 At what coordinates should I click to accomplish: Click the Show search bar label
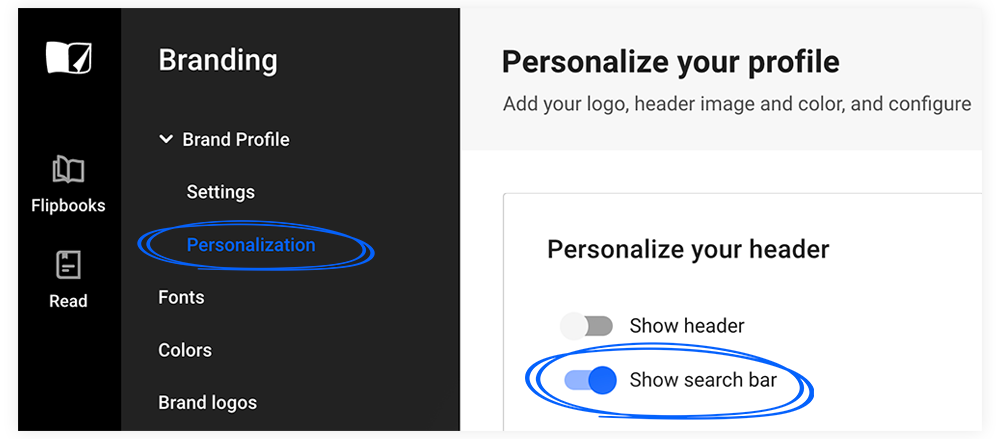703,380
